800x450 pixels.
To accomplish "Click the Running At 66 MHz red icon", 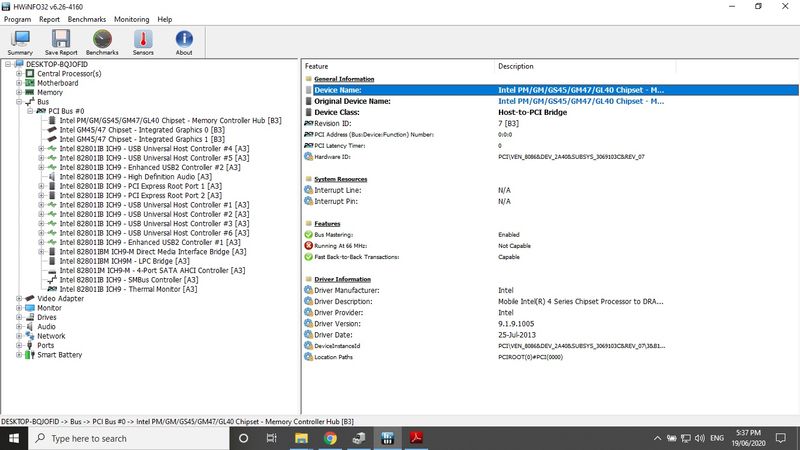I will 309,245.
